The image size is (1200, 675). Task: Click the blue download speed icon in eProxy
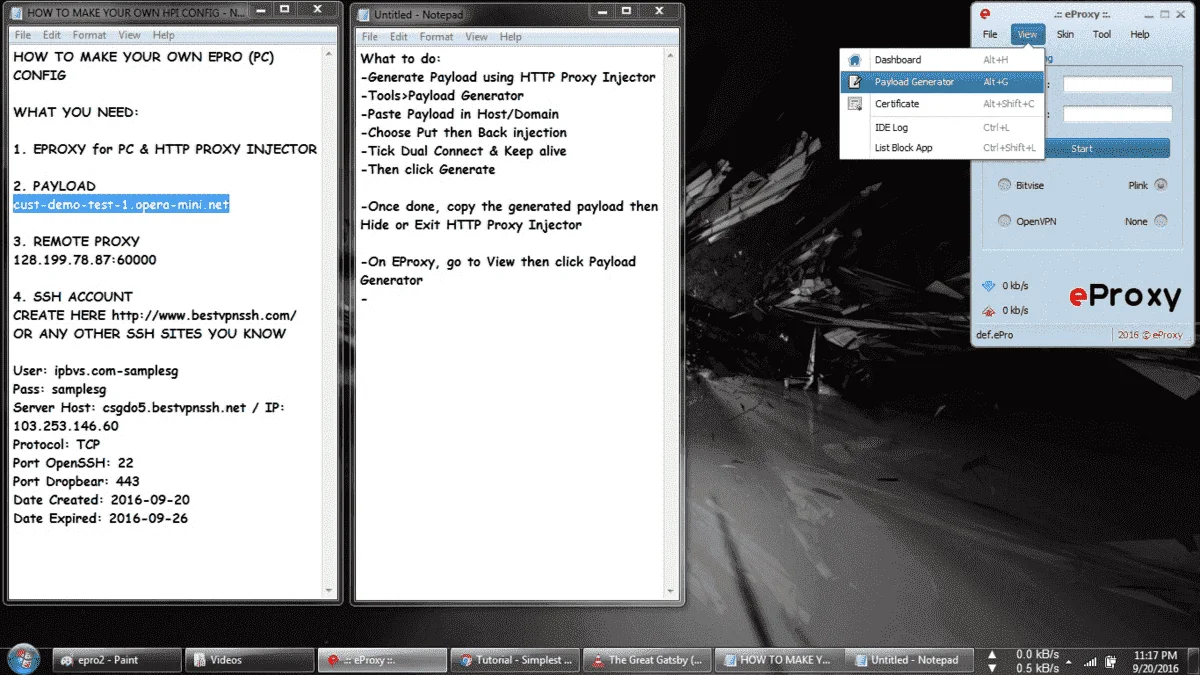click(x=989, y=287)
